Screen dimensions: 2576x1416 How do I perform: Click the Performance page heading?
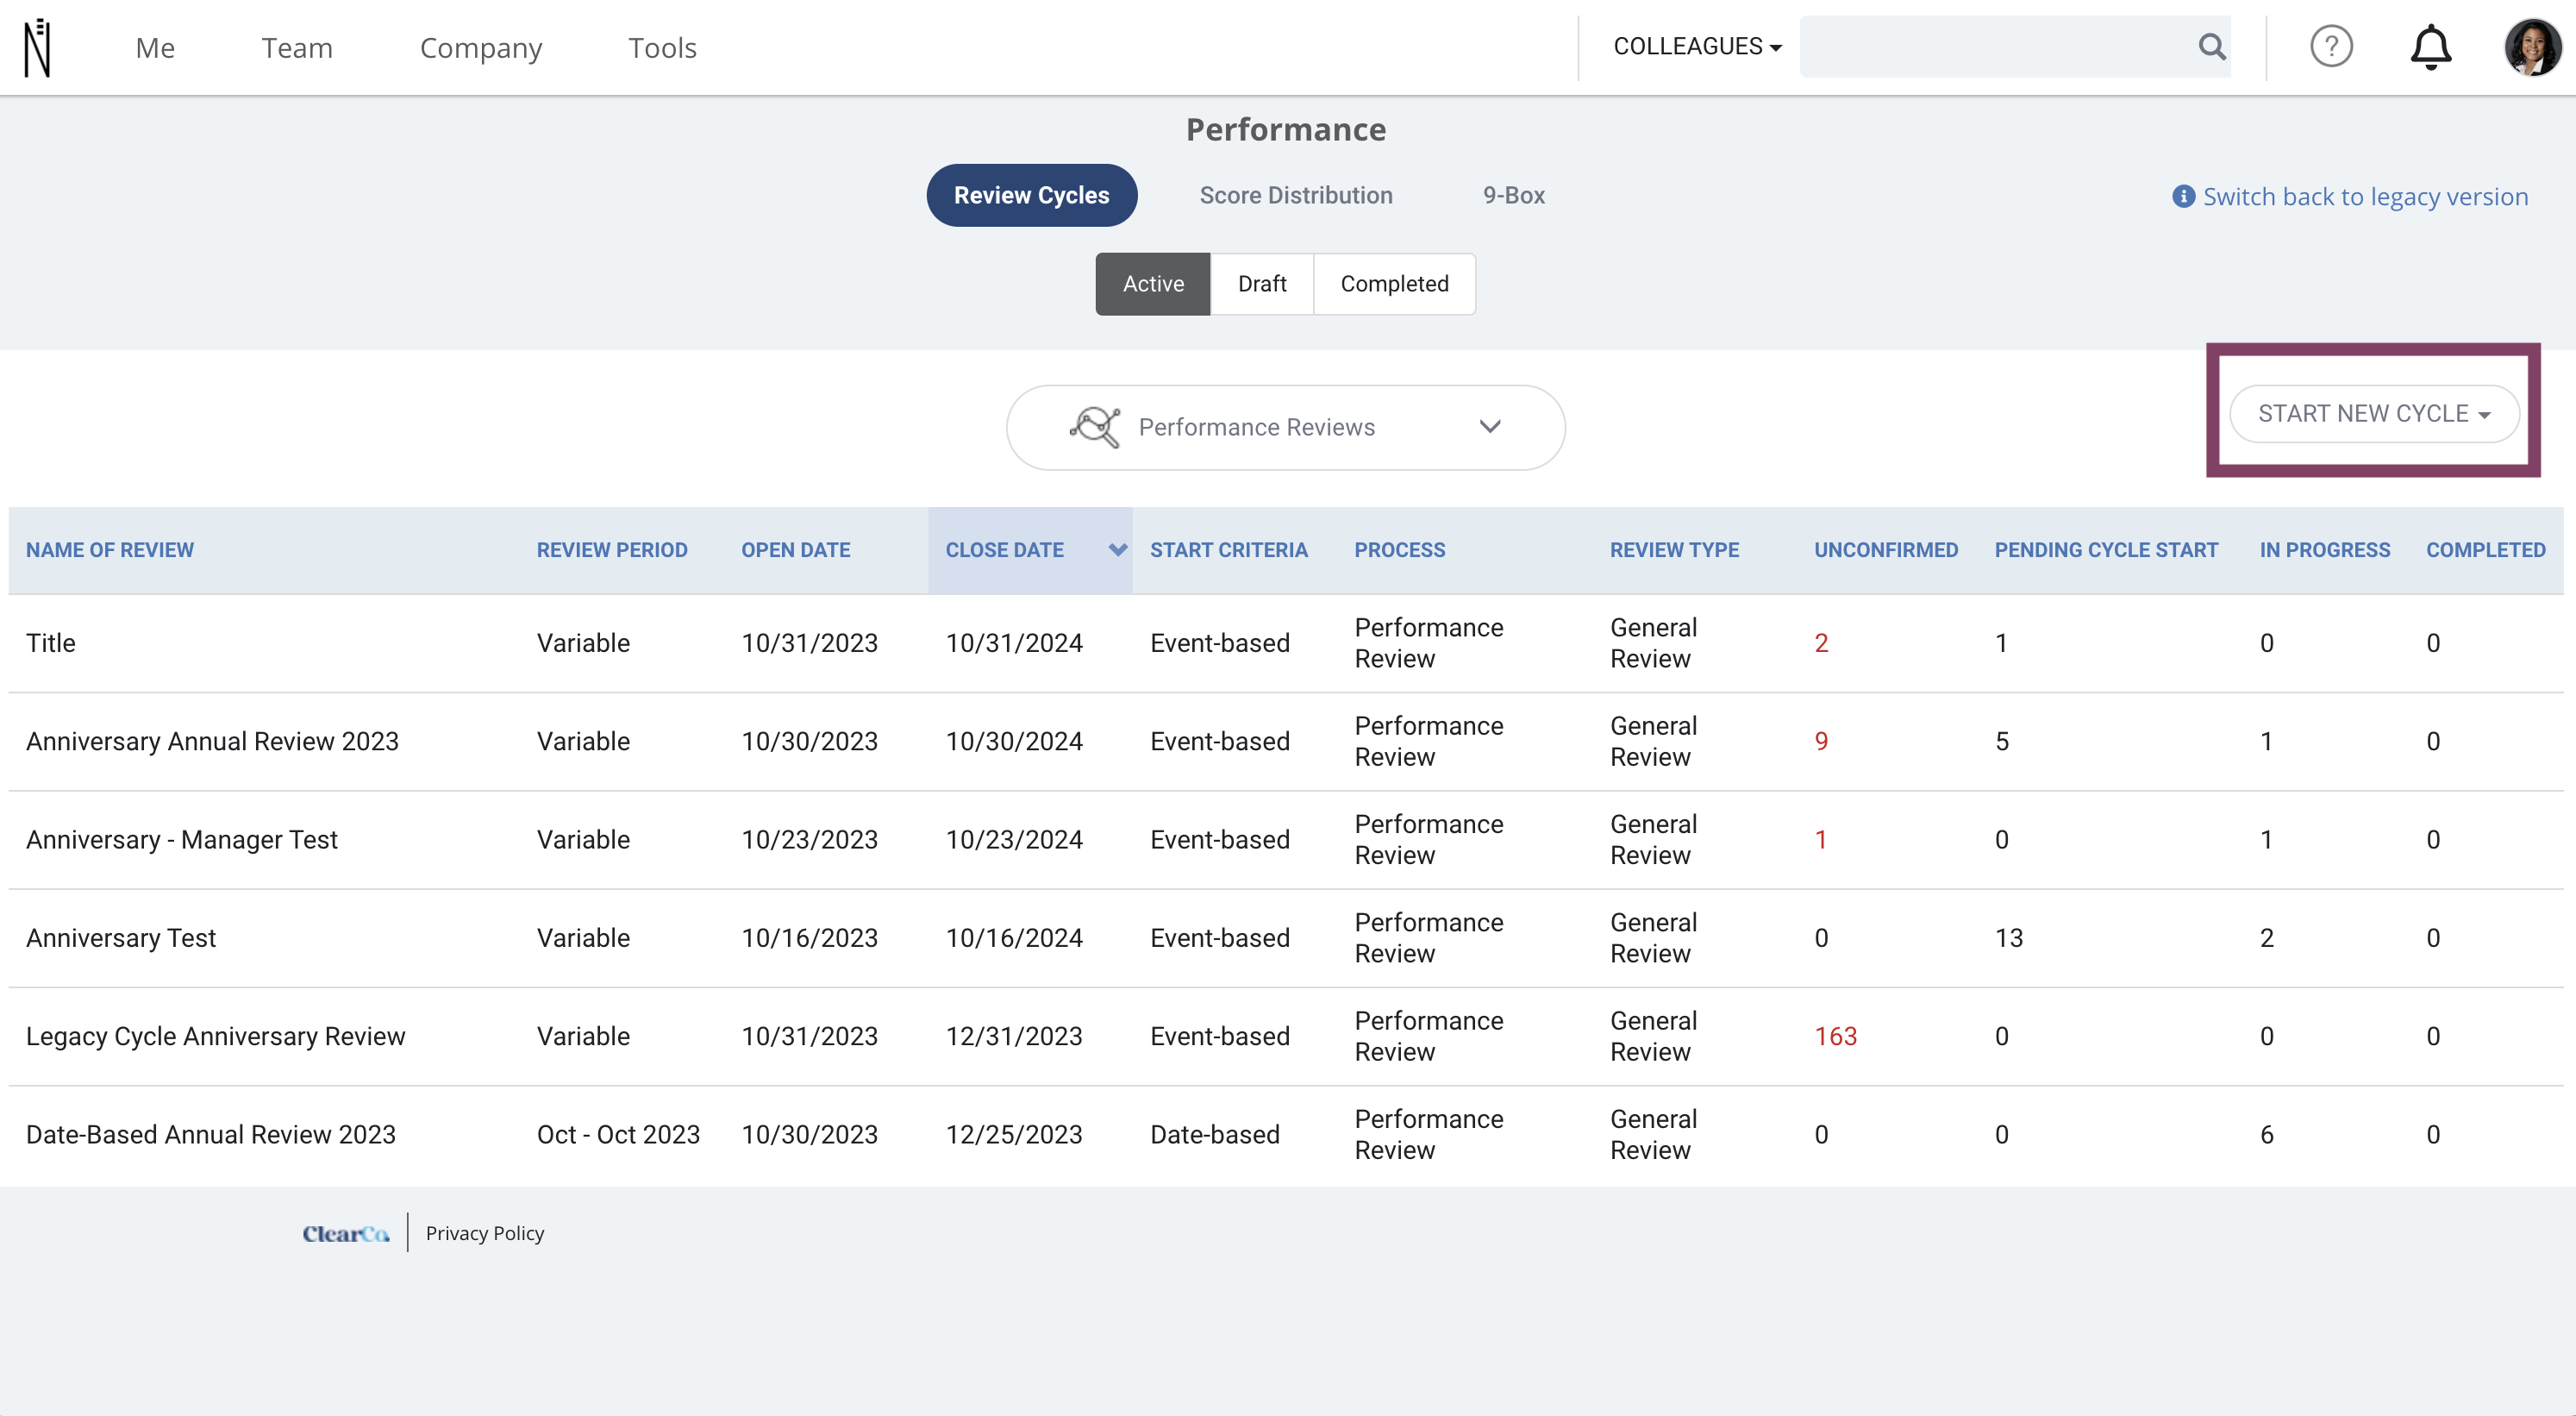[x=1286, y=129]
